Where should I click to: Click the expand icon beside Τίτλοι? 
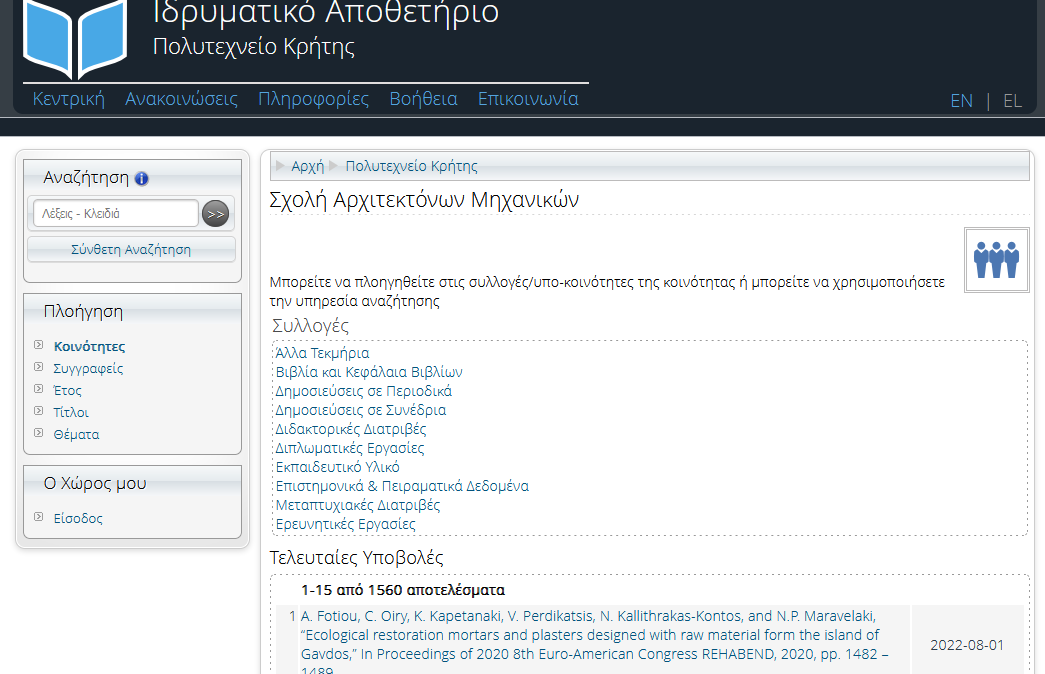[x=39, y=411]
